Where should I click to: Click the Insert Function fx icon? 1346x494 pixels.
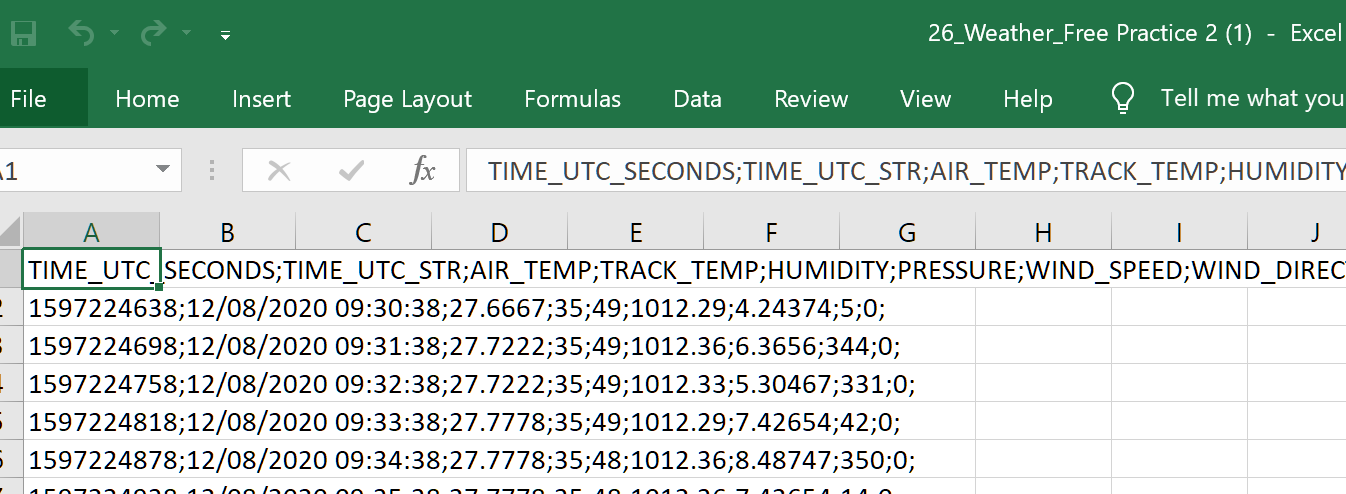423,171
